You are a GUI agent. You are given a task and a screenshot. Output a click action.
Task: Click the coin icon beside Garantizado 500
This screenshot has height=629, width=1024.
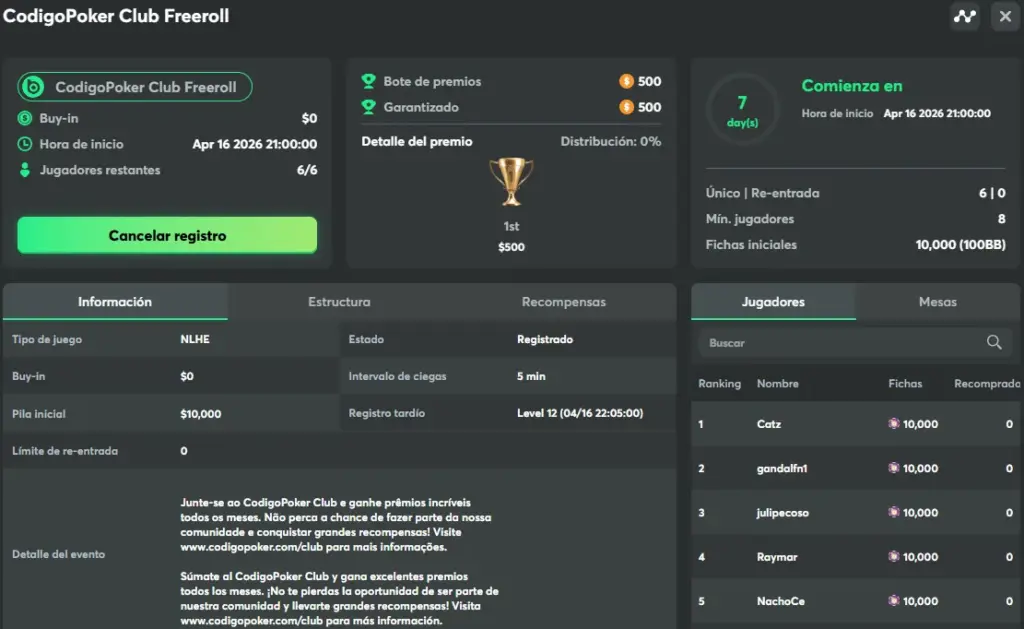[x=626, y=107]
